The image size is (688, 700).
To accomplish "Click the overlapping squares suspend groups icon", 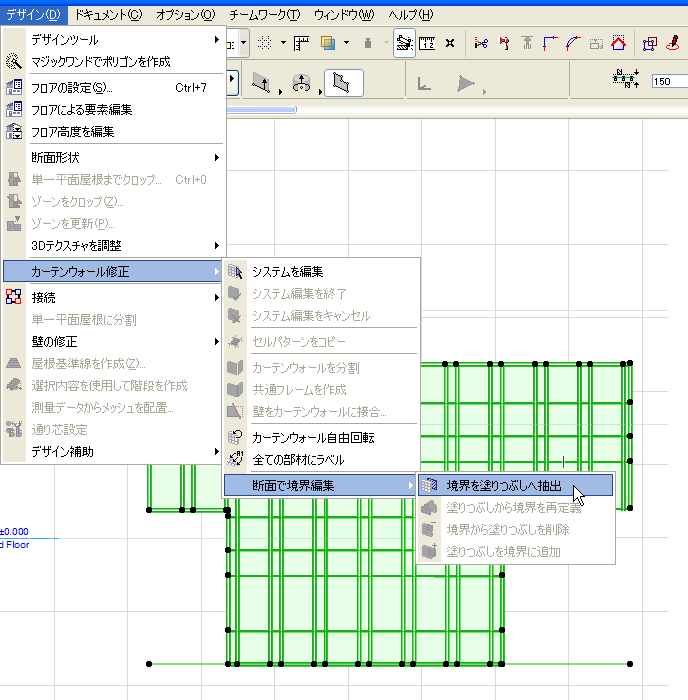I will (x=650, y=44).
